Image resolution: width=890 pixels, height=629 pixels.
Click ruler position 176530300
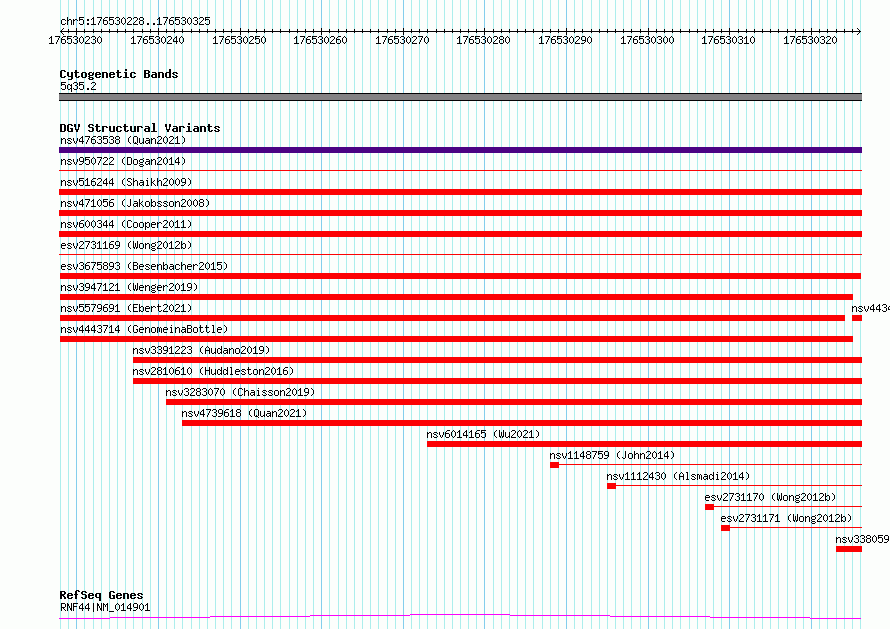647,40
